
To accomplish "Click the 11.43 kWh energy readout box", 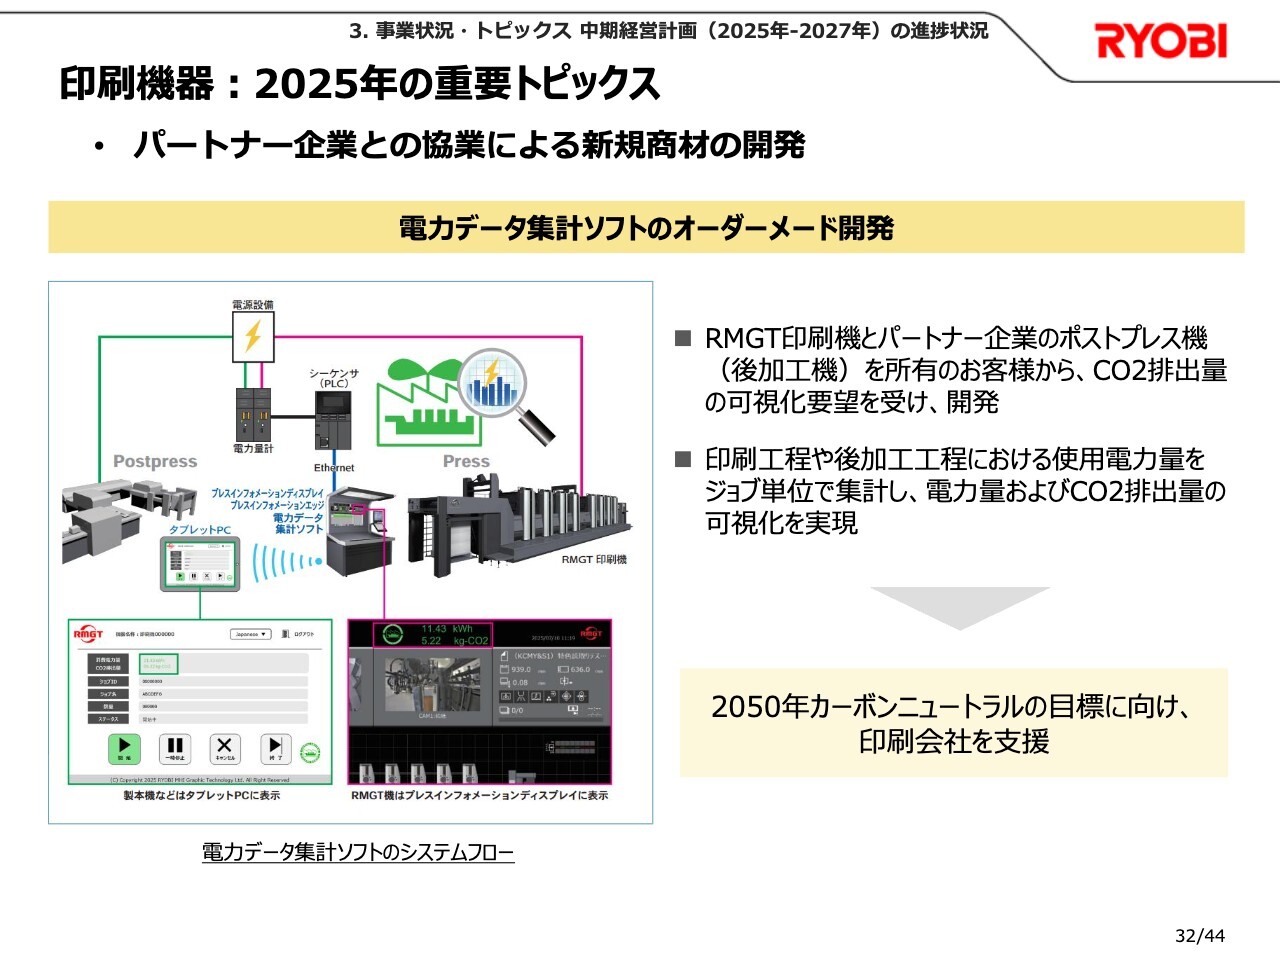I will pyautogui.click(x=432, y=635).
